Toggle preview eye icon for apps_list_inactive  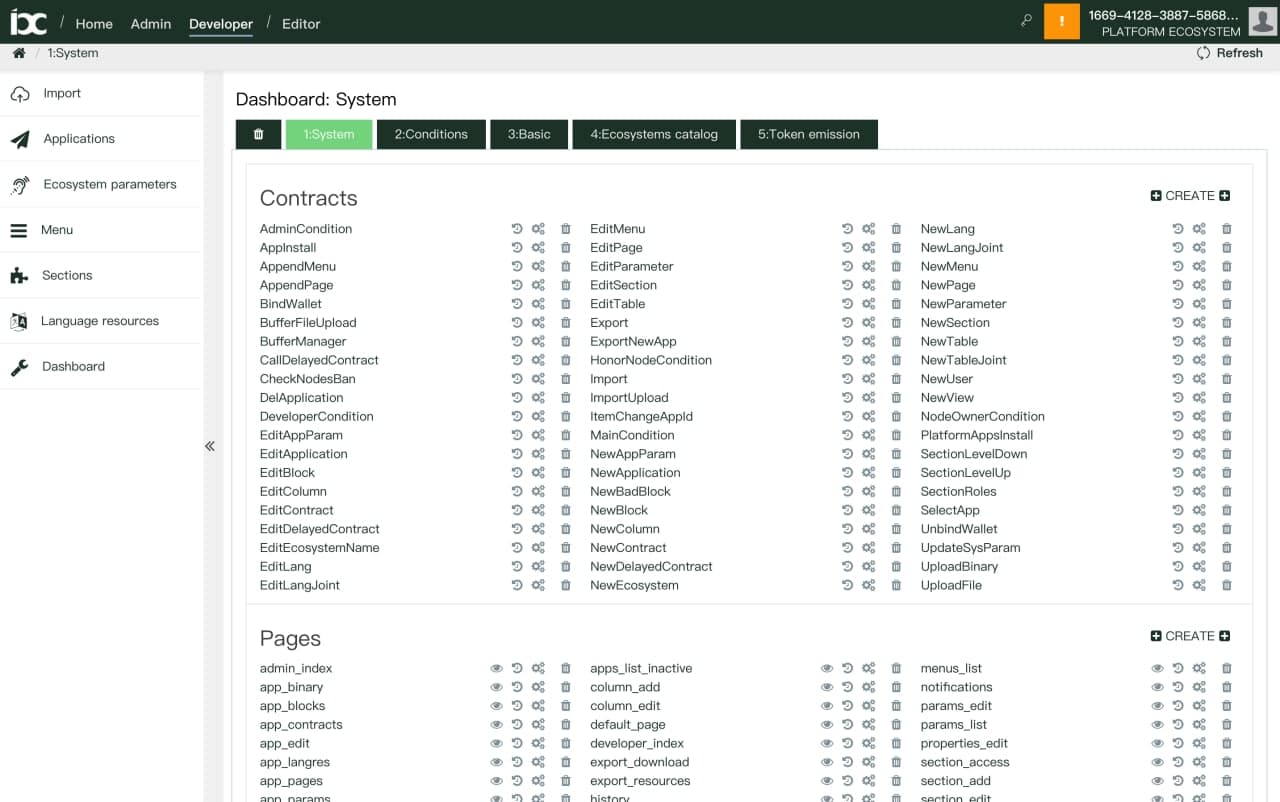pyautogui.click(x=827, y=668)
